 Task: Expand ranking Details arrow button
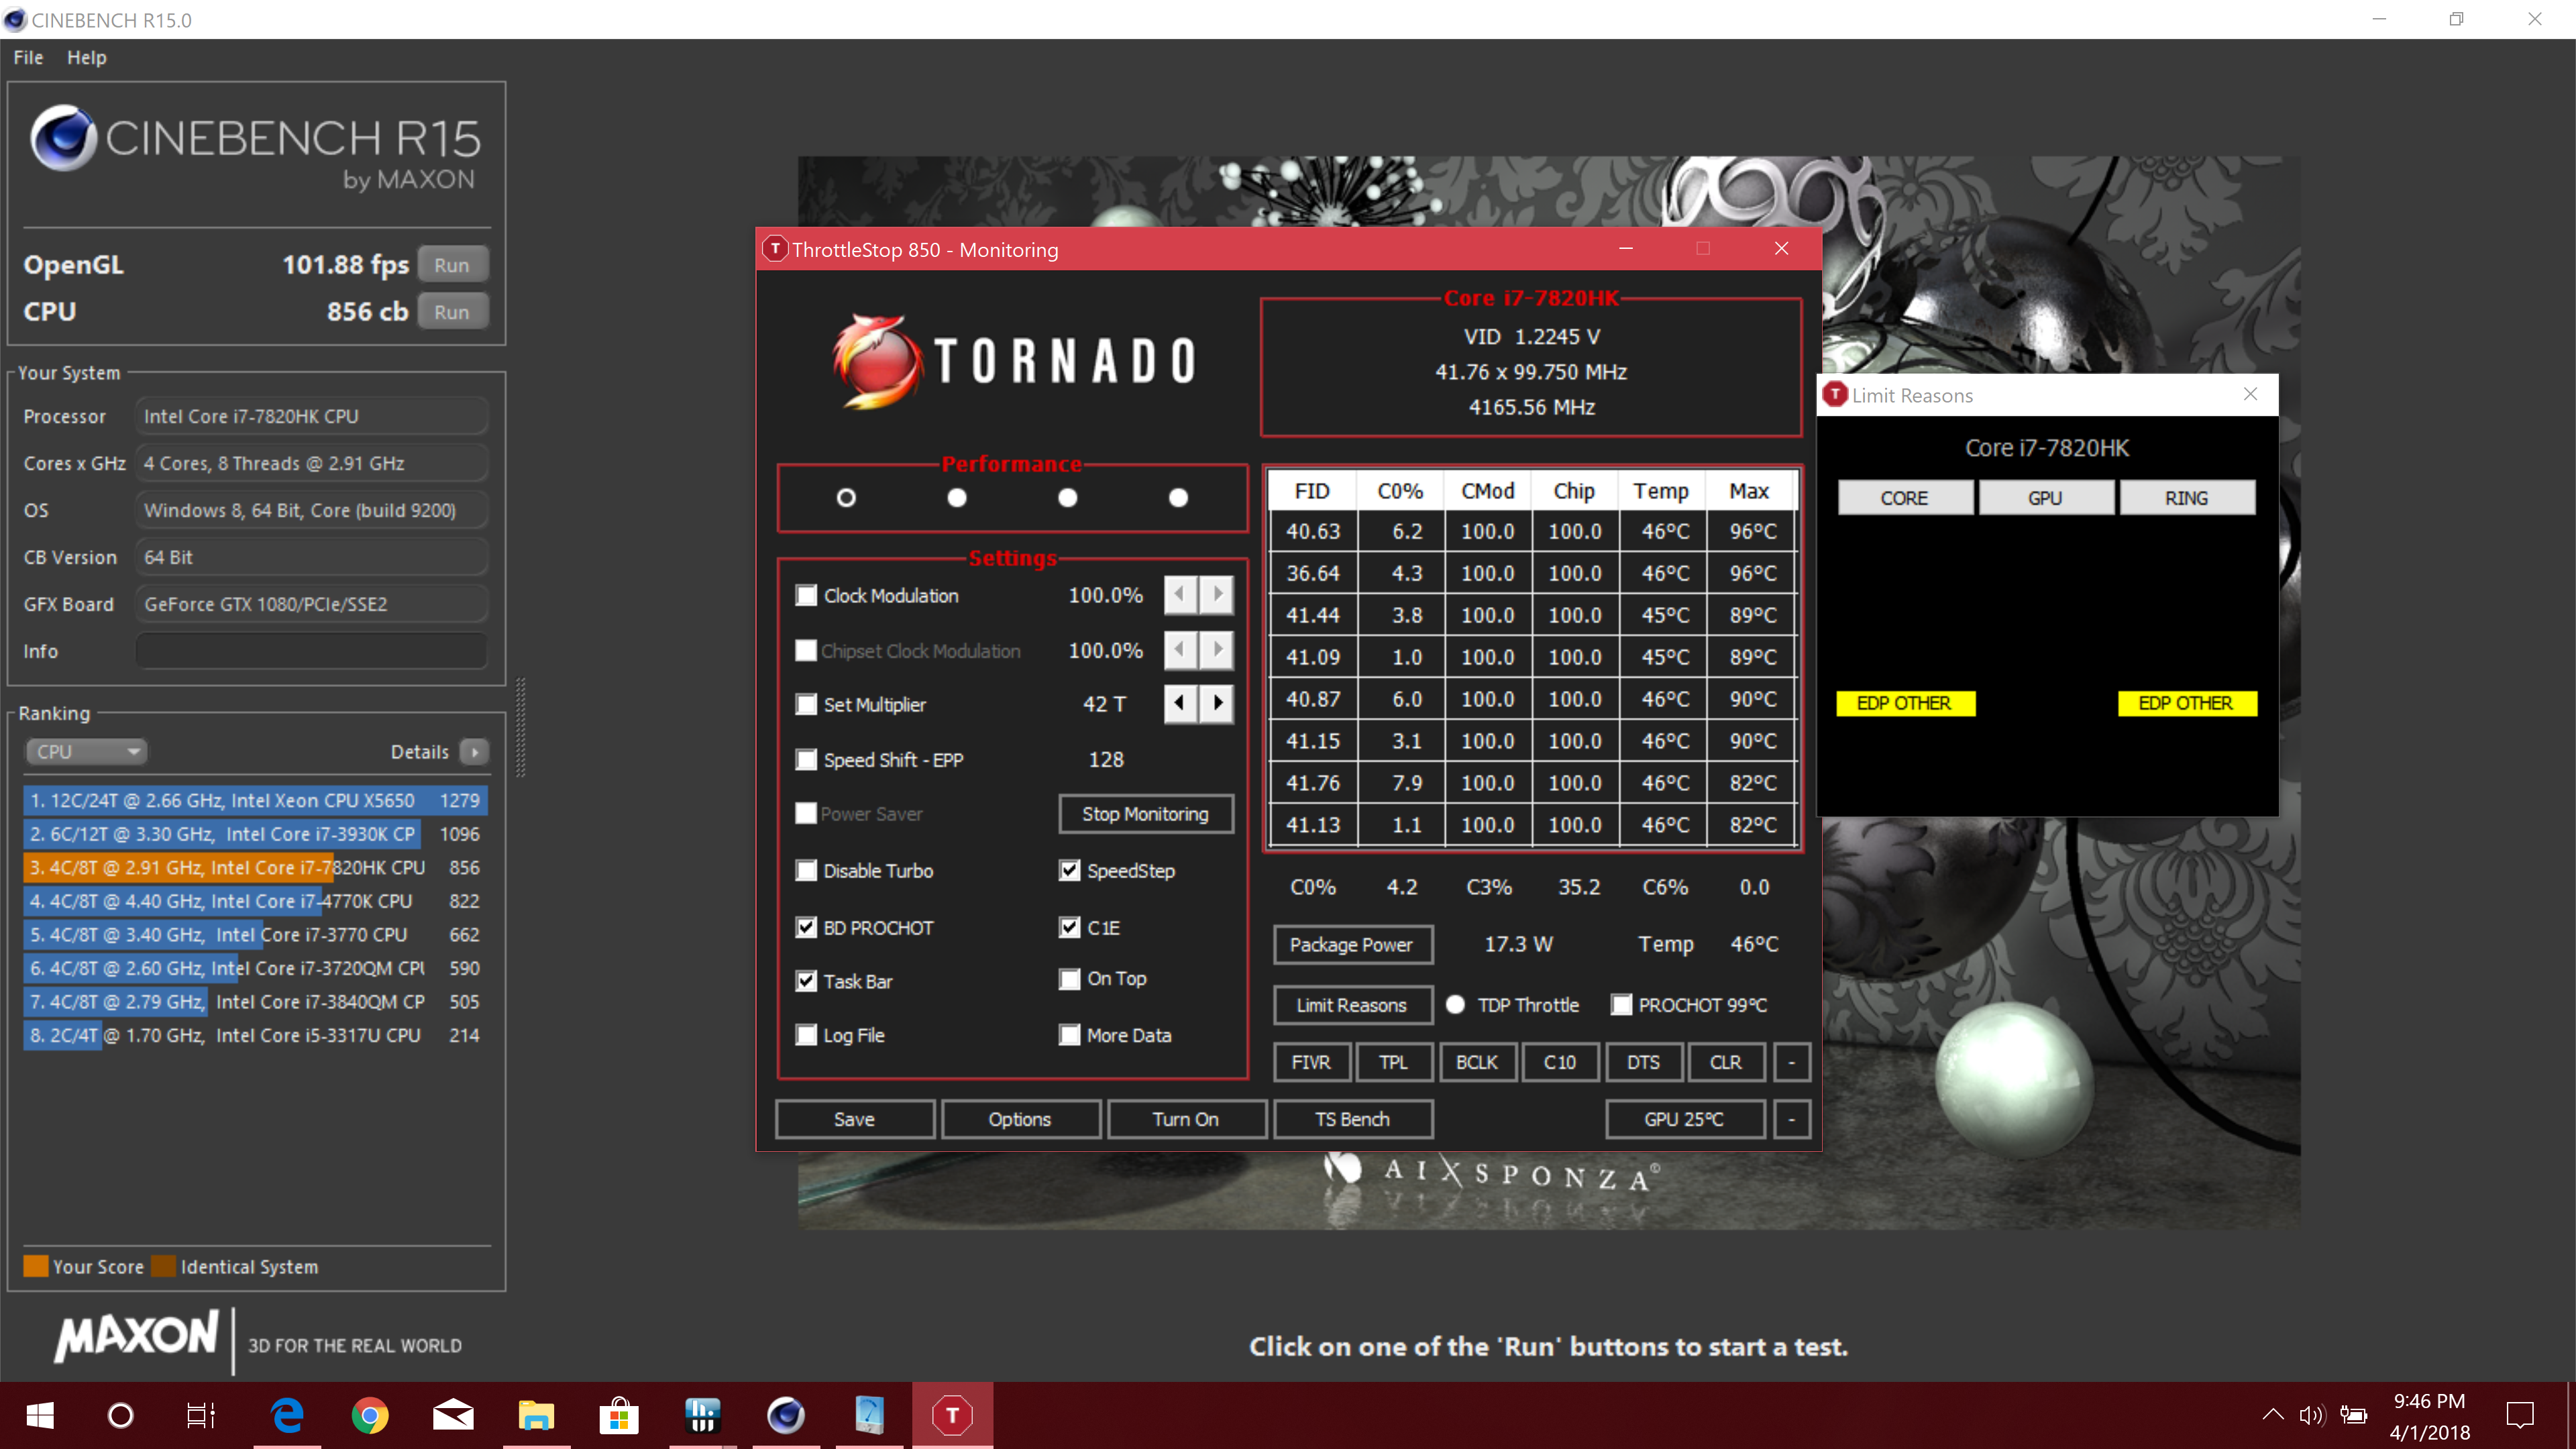tap(475, 752)
